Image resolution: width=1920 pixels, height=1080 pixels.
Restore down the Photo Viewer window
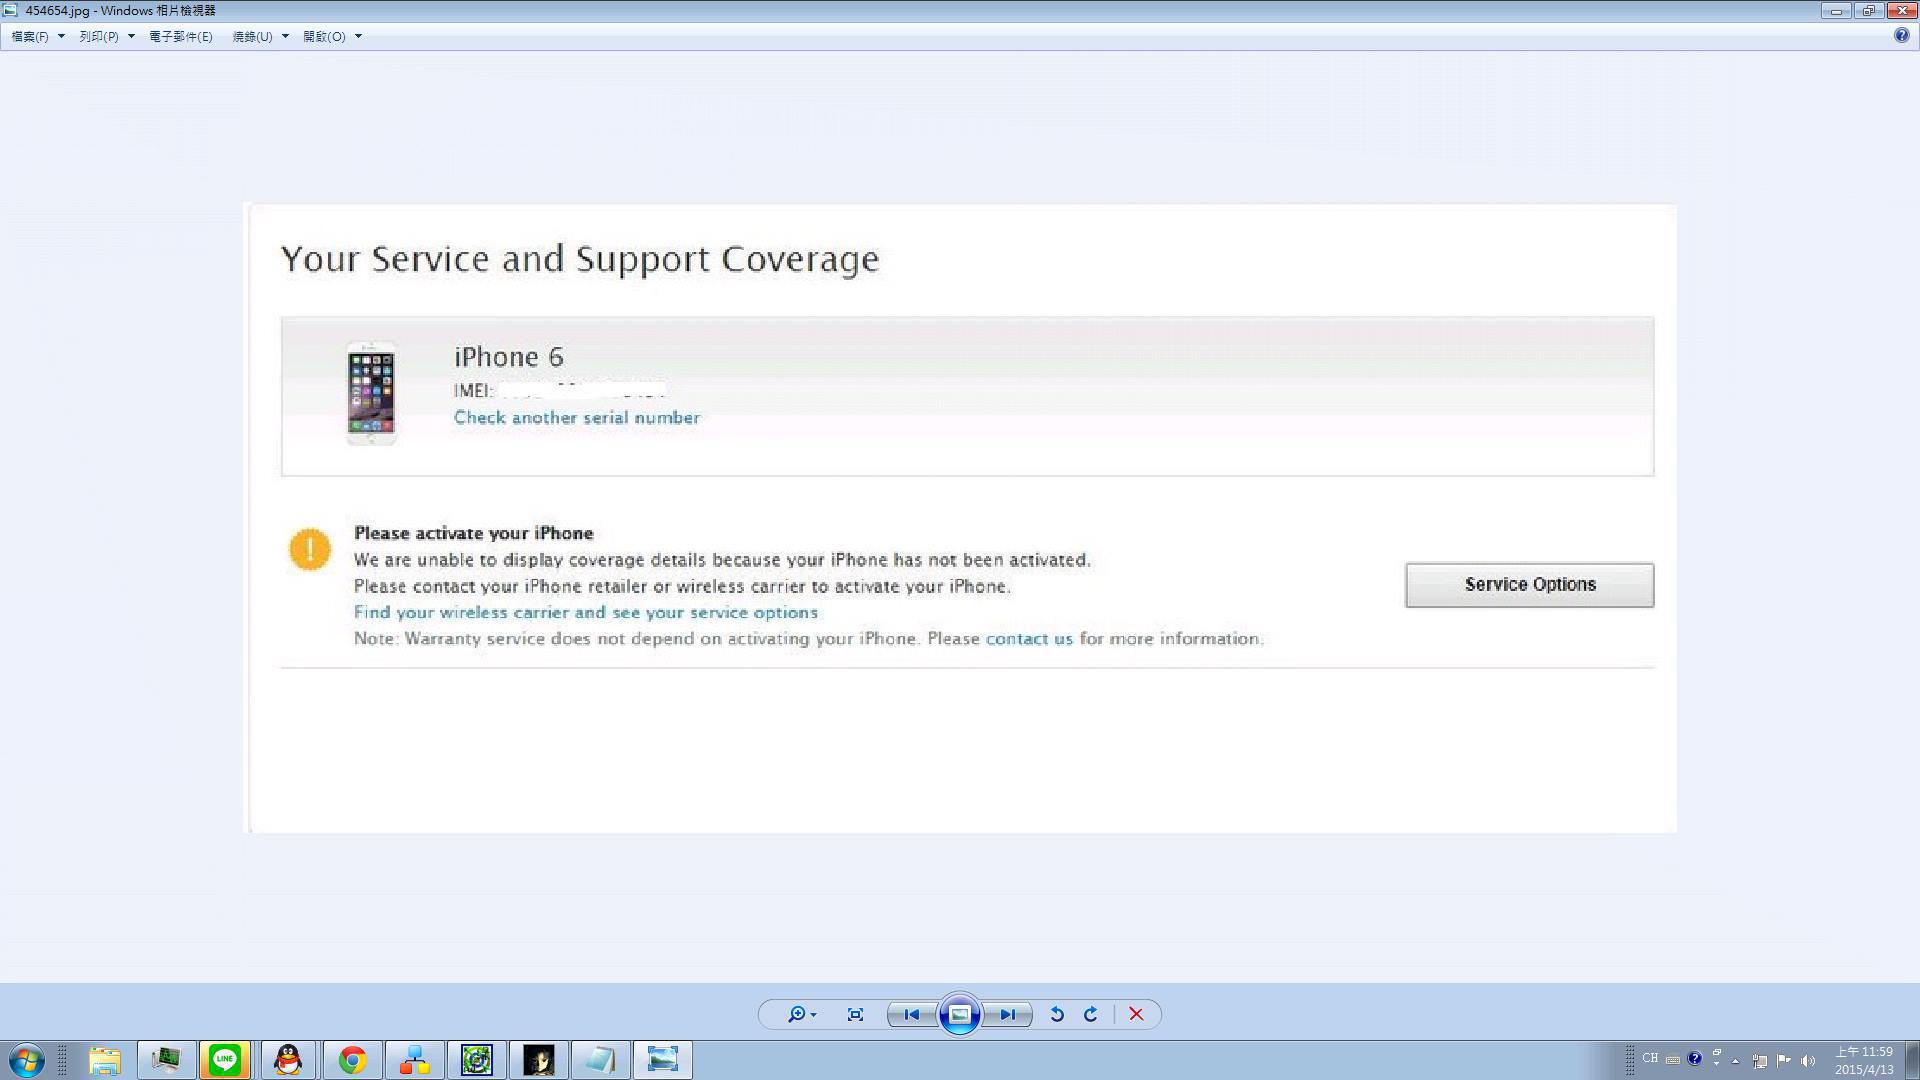tap(1868, 11)
